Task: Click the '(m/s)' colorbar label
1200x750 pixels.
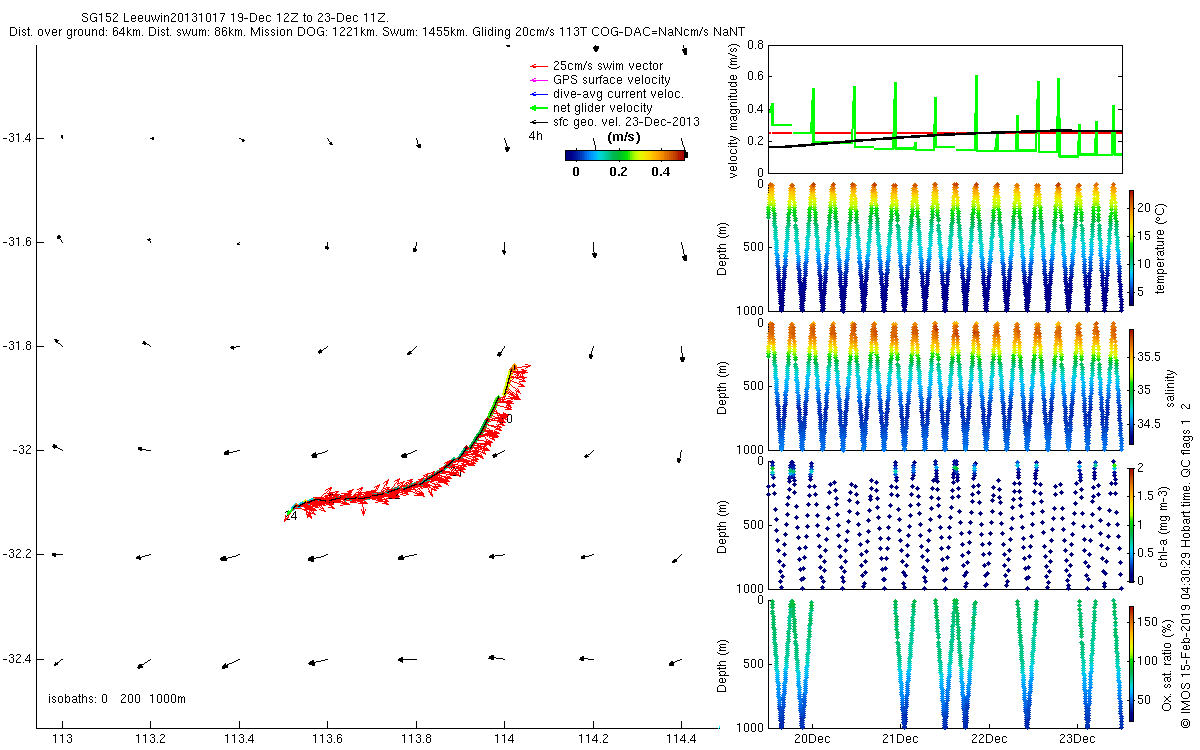Action: 625,137
